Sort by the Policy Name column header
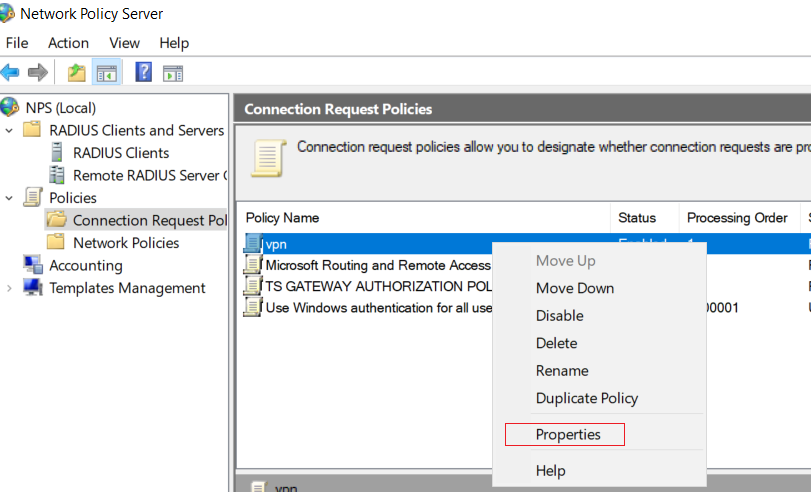Screen dimensions: 811x492 point(282,218)
